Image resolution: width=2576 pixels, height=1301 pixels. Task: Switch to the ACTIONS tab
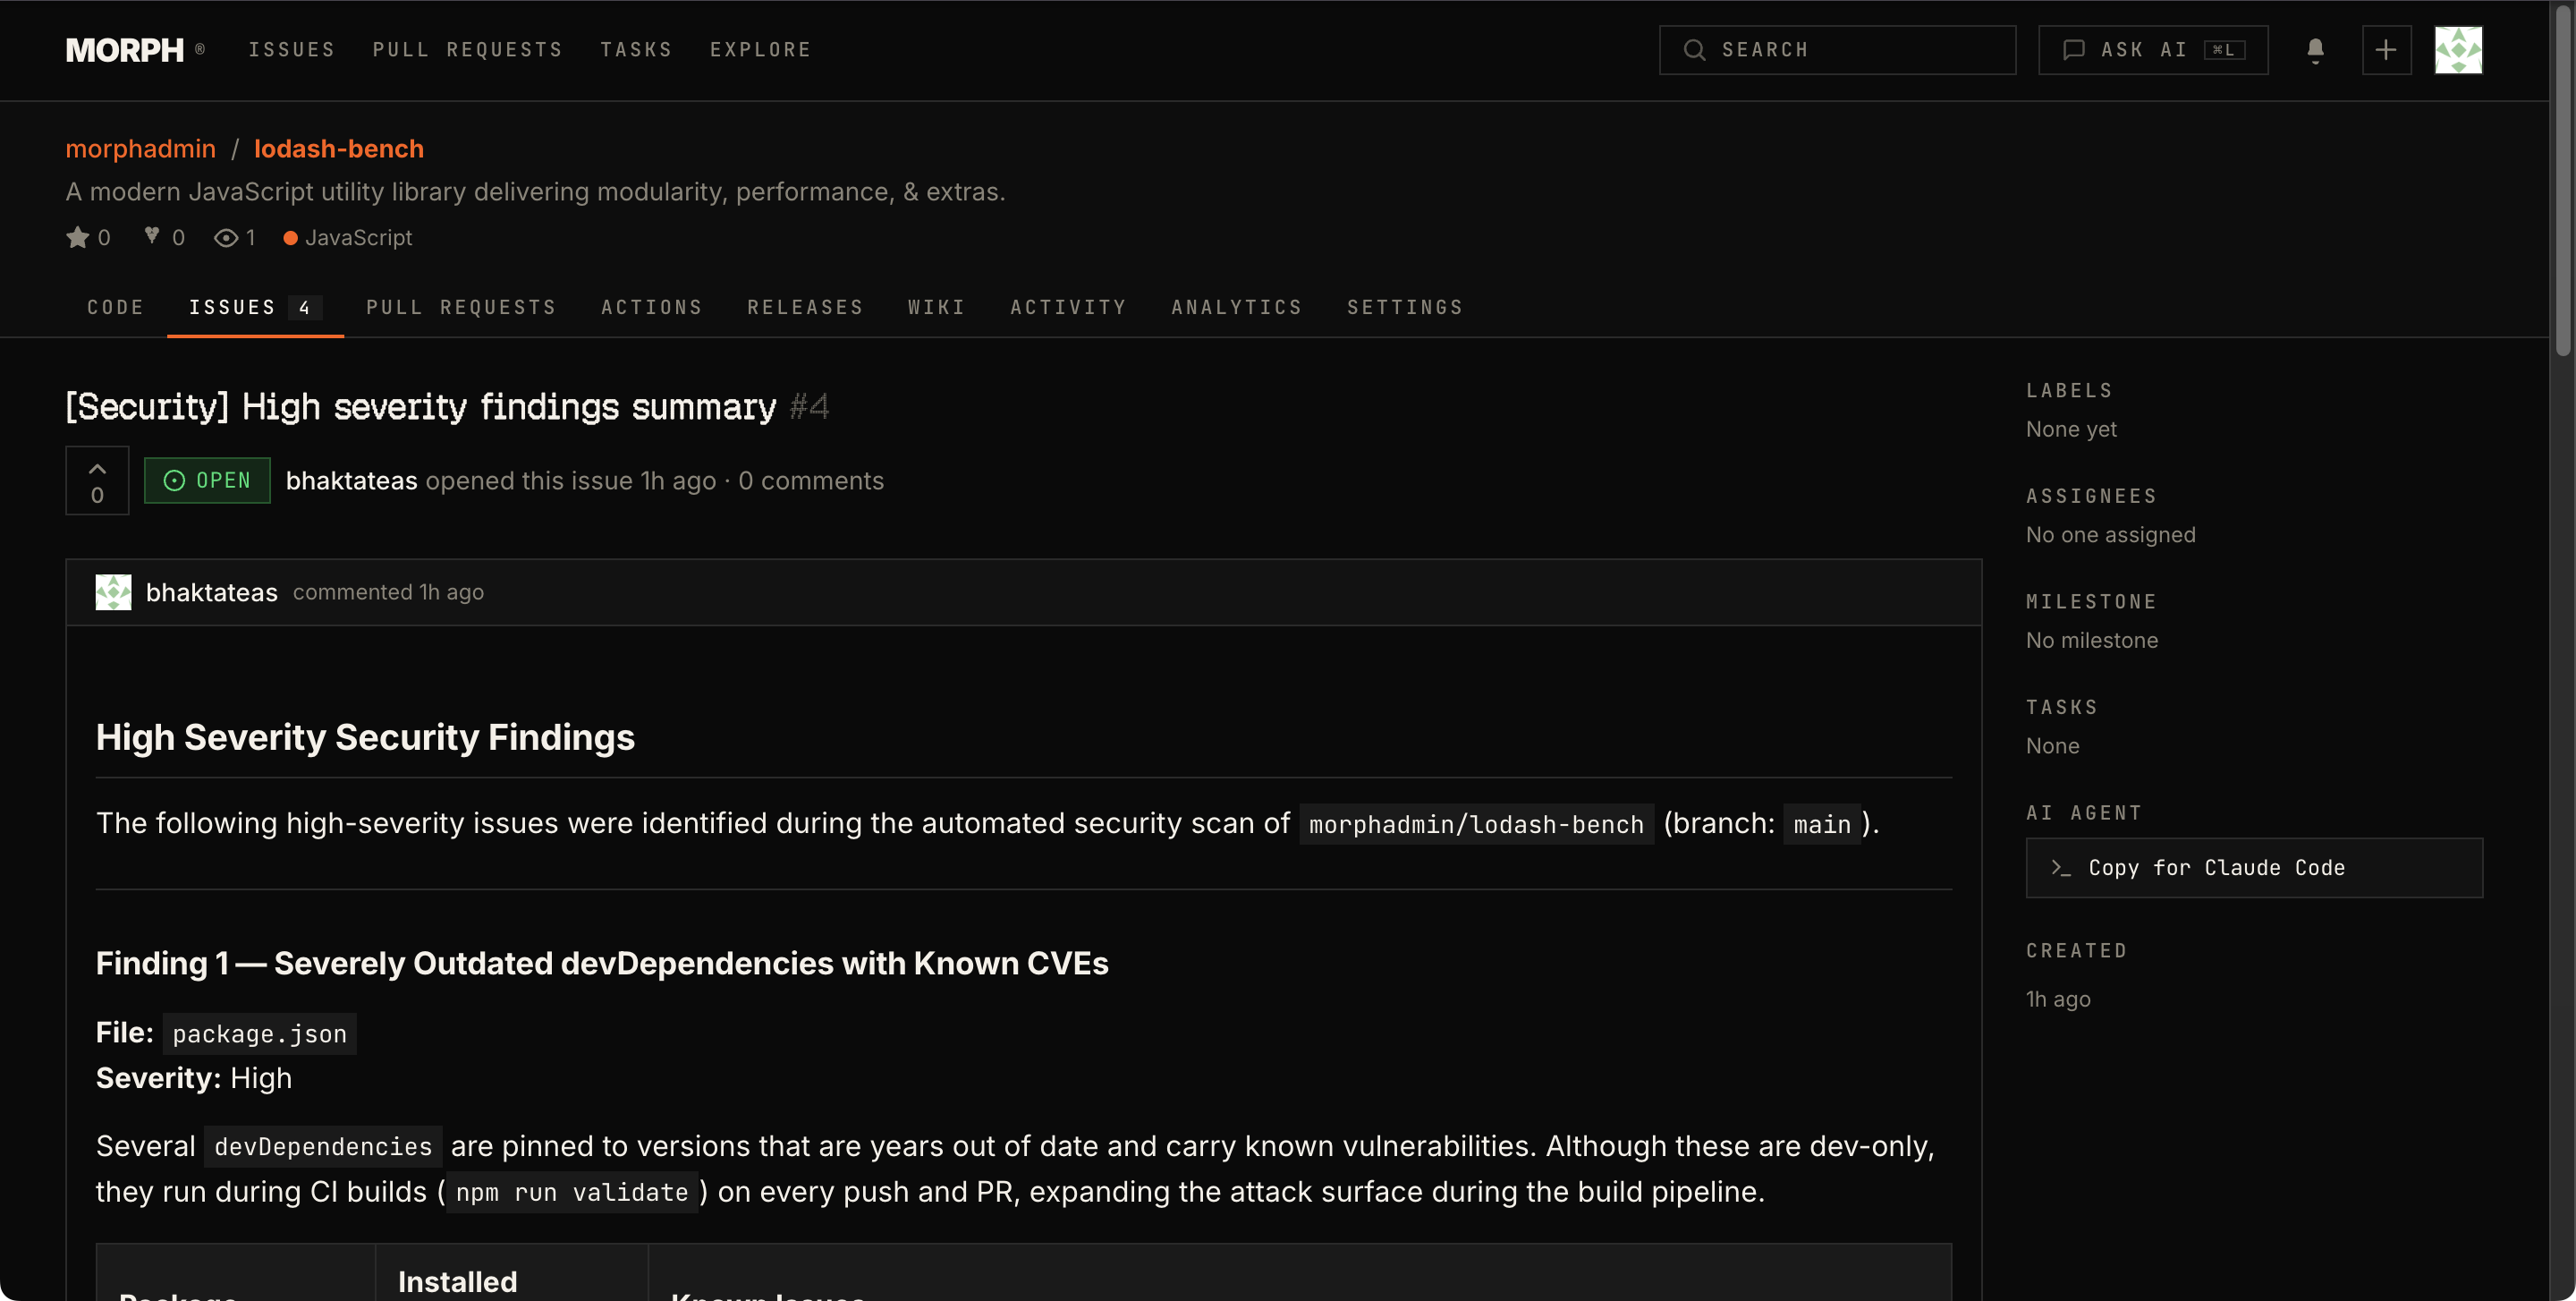651,307
